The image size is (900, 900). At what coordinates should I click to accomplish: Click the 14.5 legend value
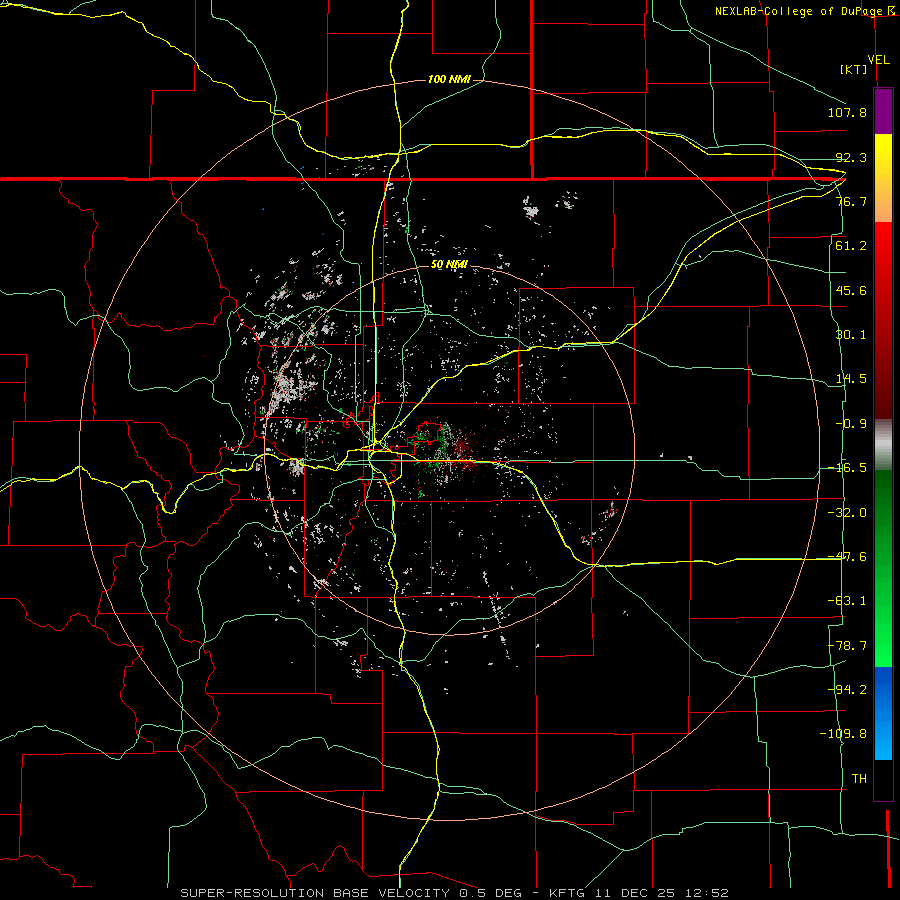(851, 379)
